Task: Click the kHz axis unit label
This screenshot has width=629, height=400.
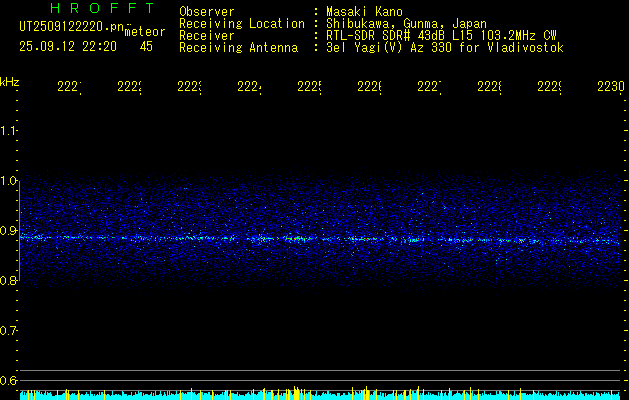Action: pos(9,82)
